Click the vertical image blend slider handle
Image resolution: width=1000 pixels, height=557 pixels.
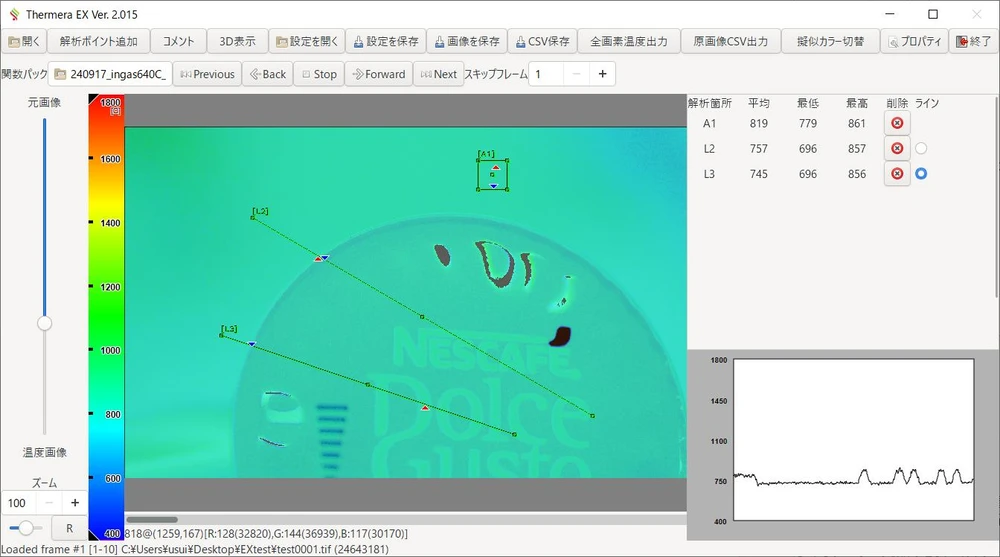44,323
